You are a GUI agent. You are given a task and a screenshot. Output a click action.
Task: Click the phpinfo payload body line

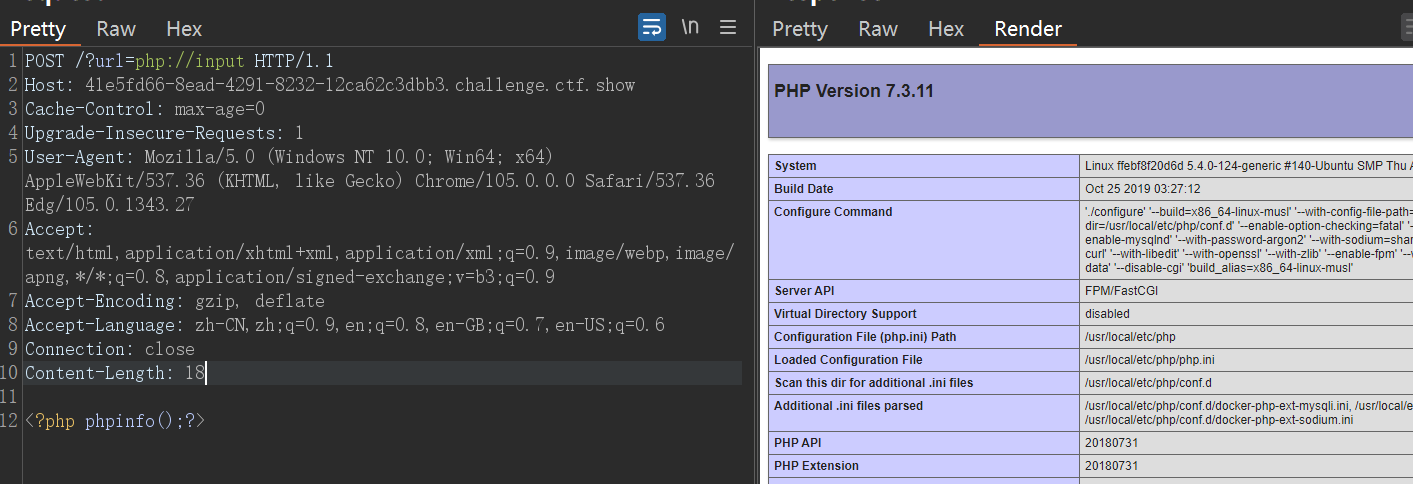[115, 421]
